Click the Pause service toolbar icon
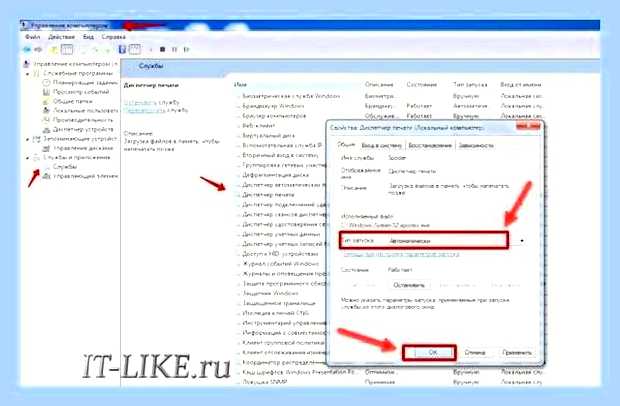 tap(174, 49)
